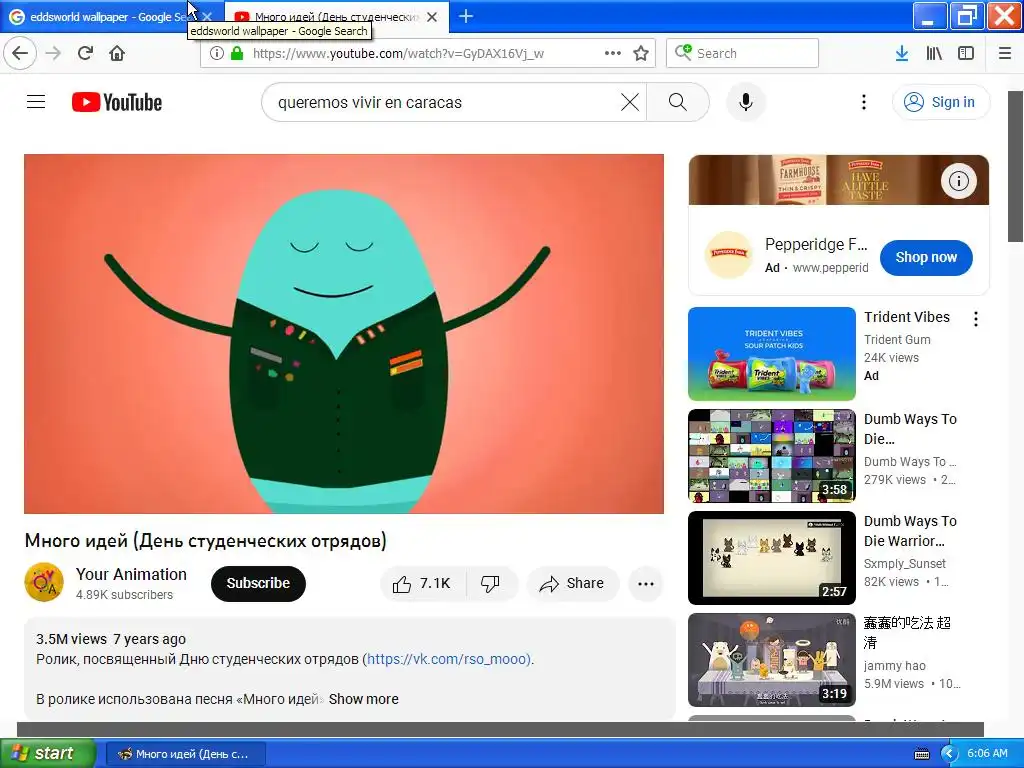Select the Много идей YouTube tab
Screen dimensions: 1024x768
[x=327, y=17]
